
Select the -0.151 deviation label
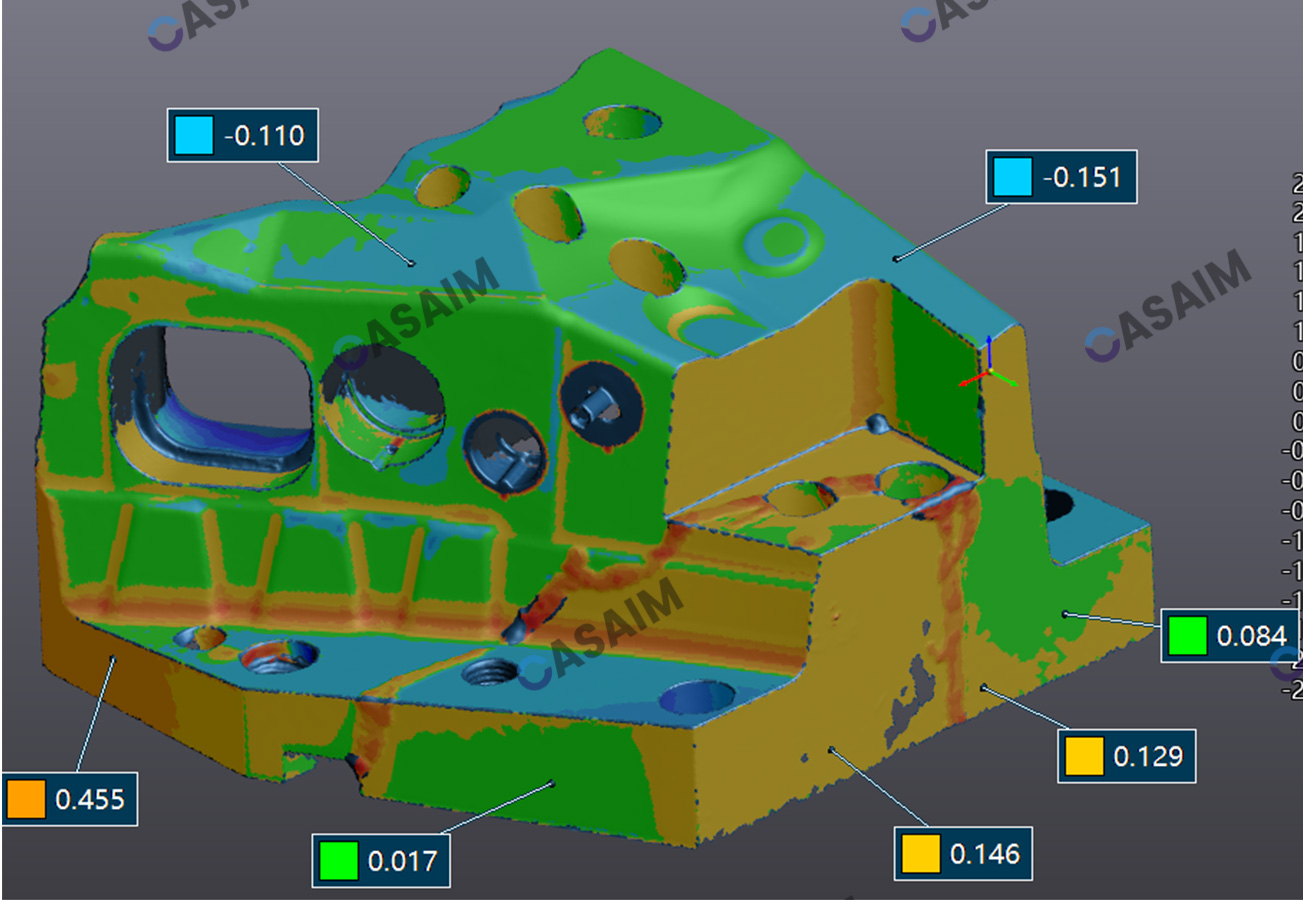tap(1062, 178)
